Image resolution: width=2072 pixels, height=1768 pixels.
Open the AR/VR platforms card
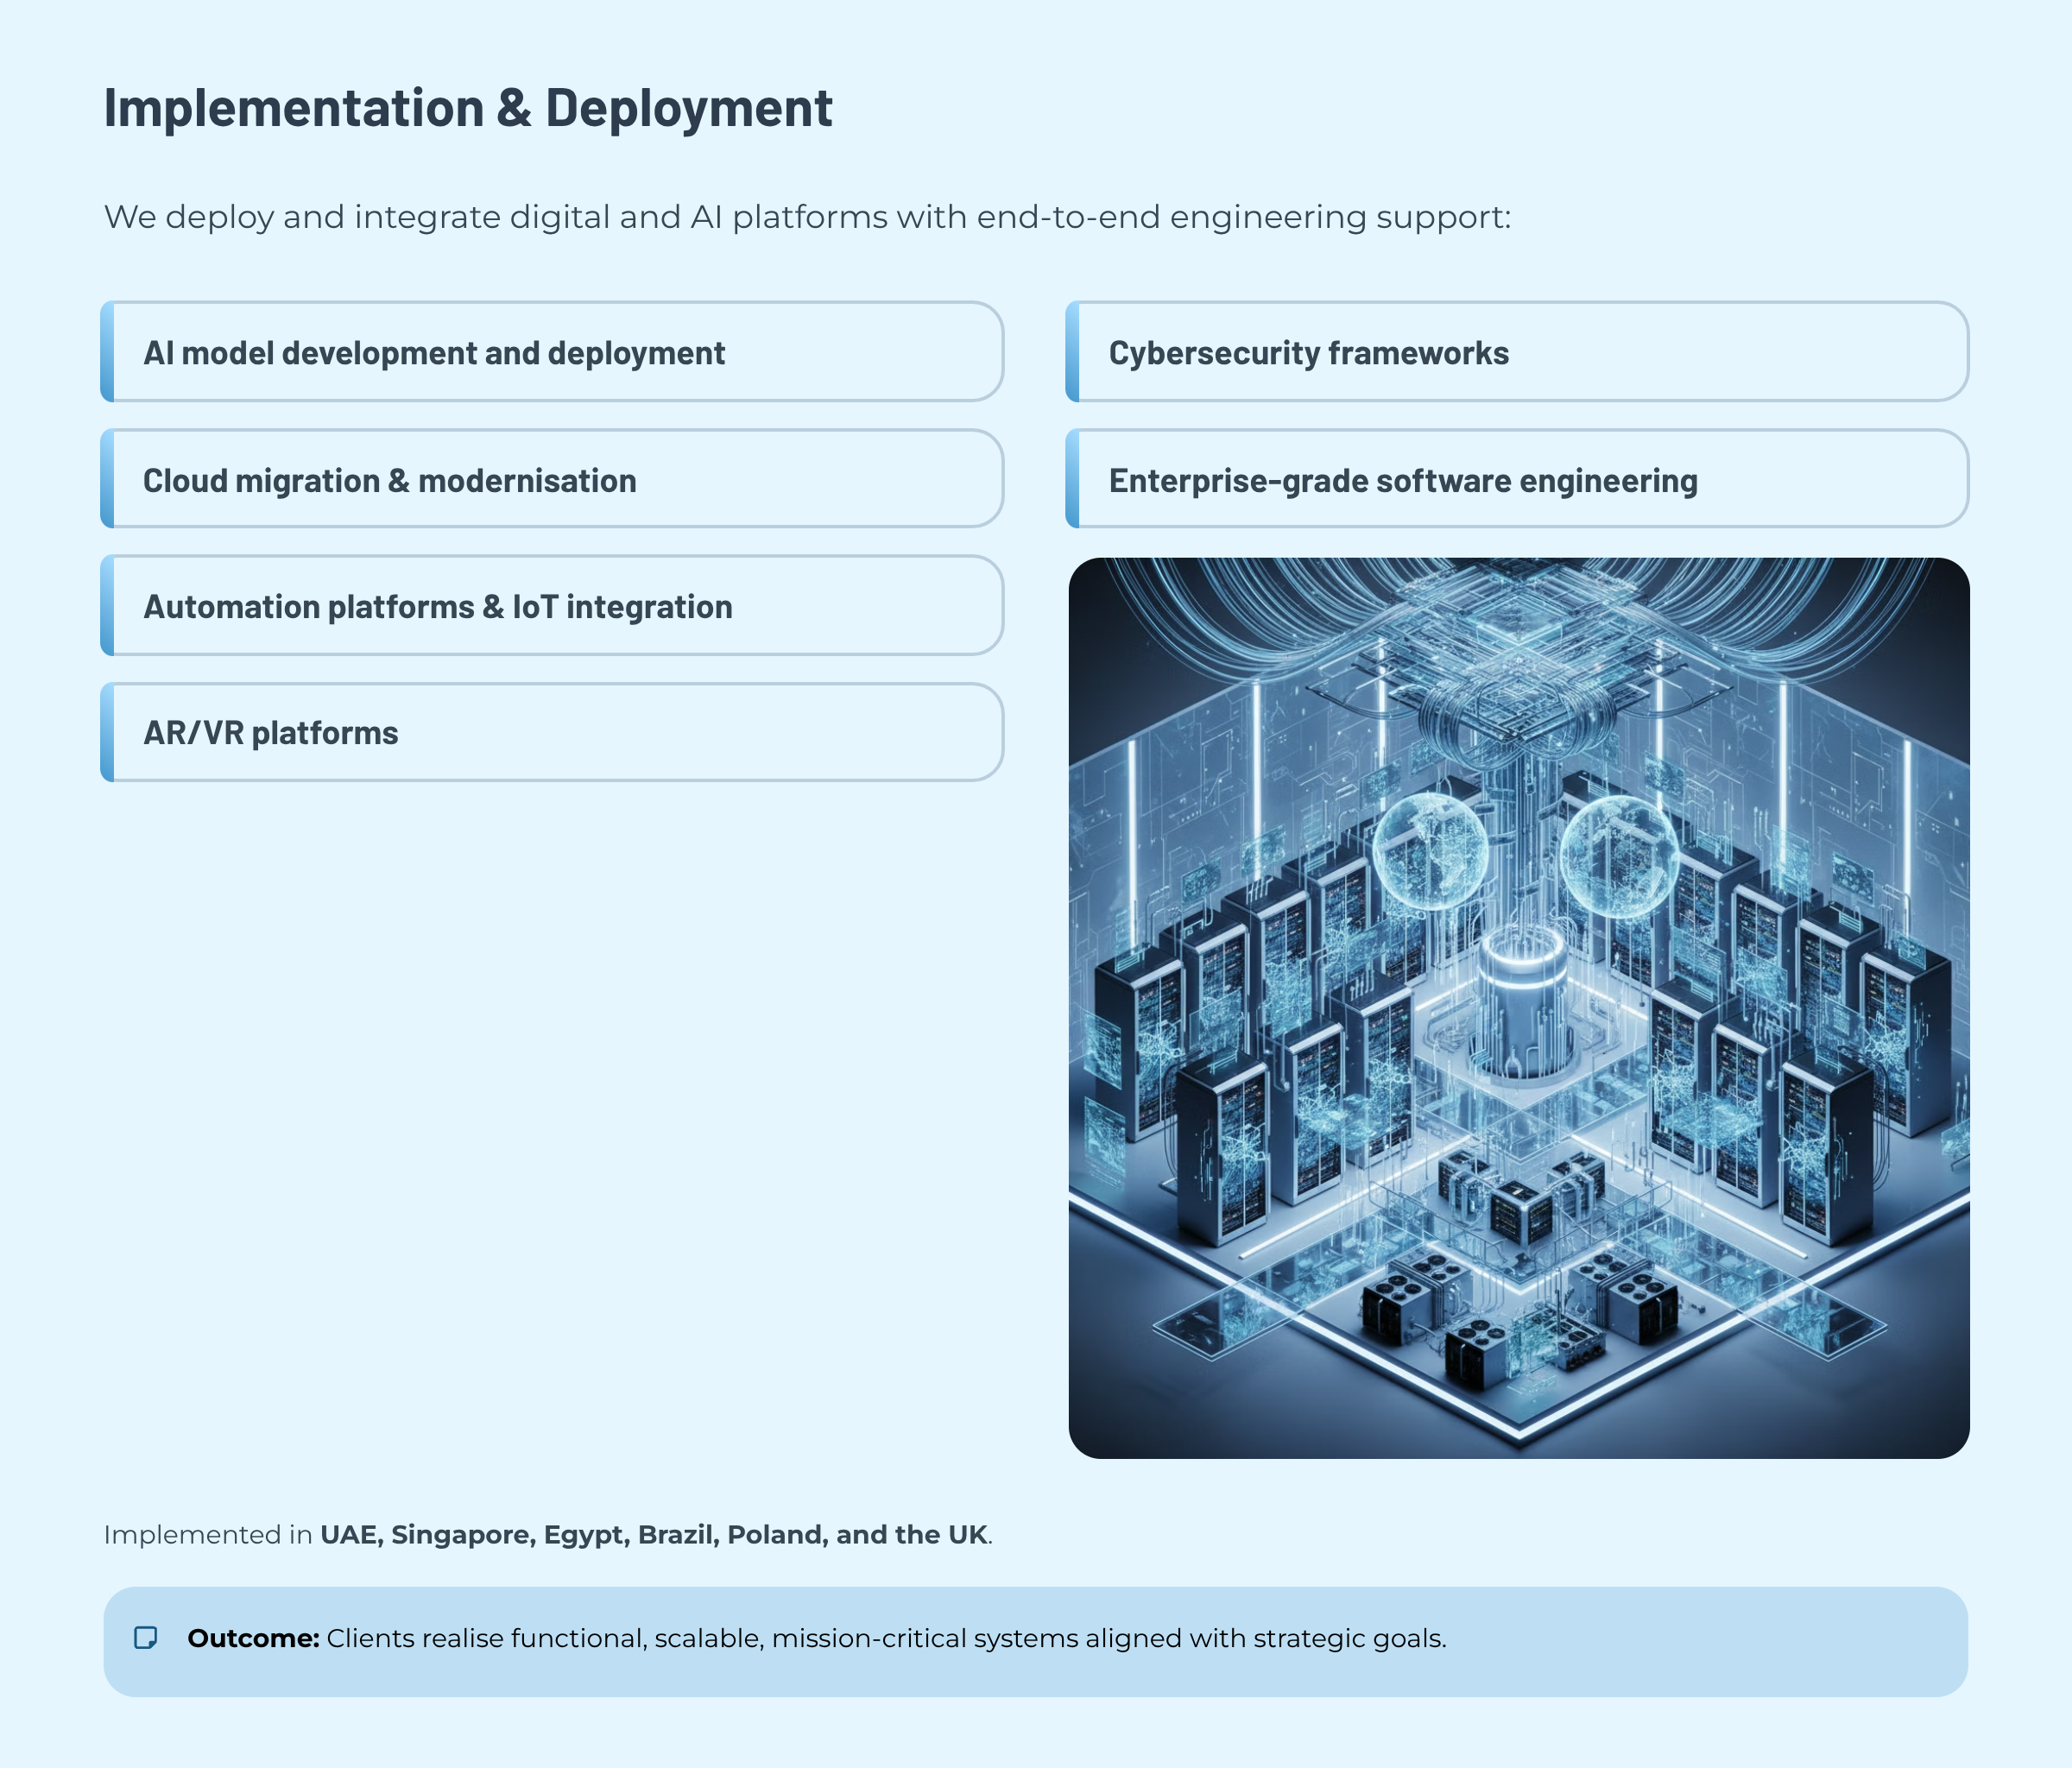(552, 733)
